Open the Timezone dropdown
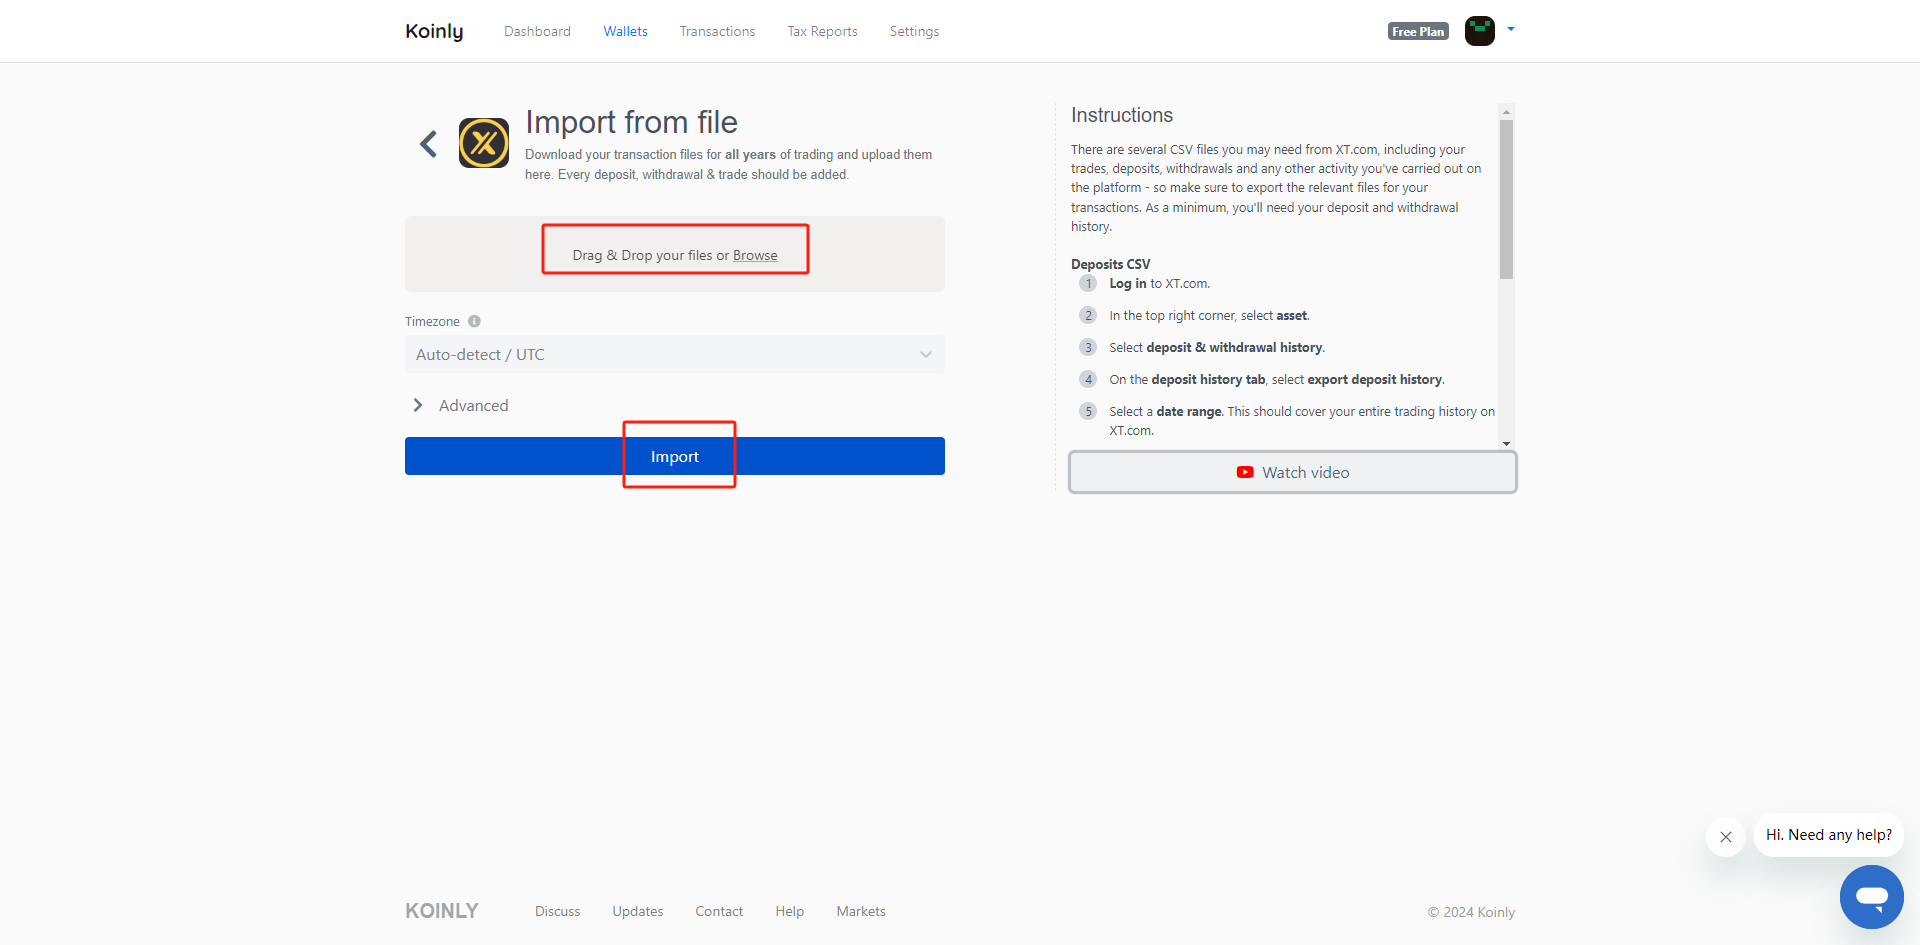 (674, 354)
